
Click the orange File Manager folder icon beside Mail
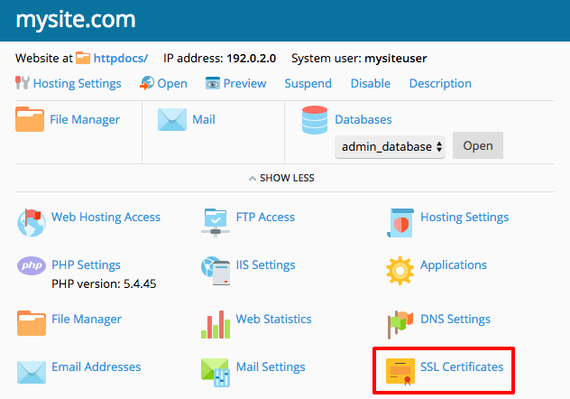point(30,119)
